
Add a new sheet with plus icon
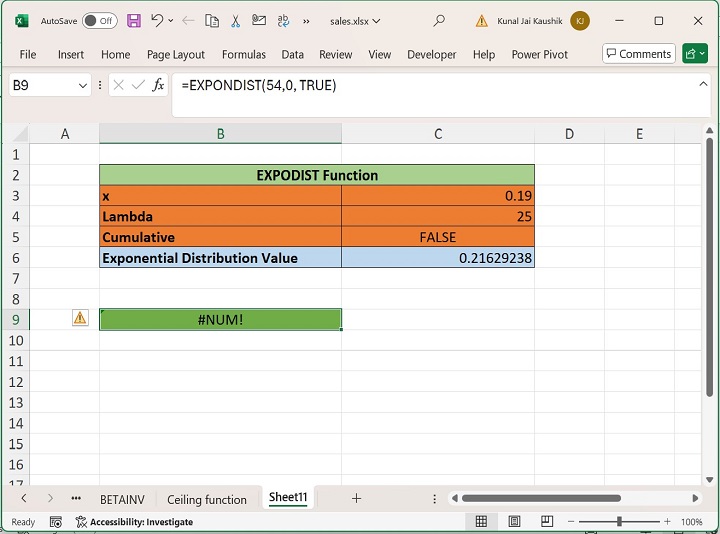[x=356, y=498]
